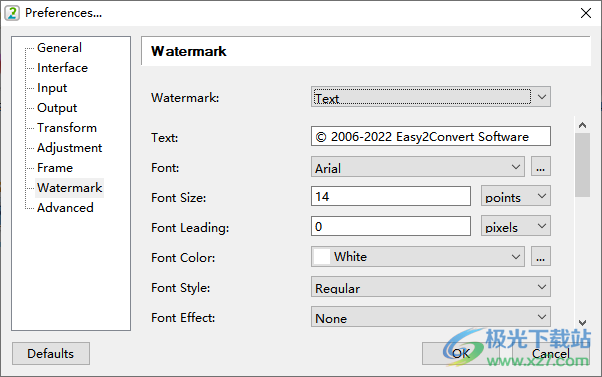
Task: Select the Watermark tree item
Action: pos(69,188)
